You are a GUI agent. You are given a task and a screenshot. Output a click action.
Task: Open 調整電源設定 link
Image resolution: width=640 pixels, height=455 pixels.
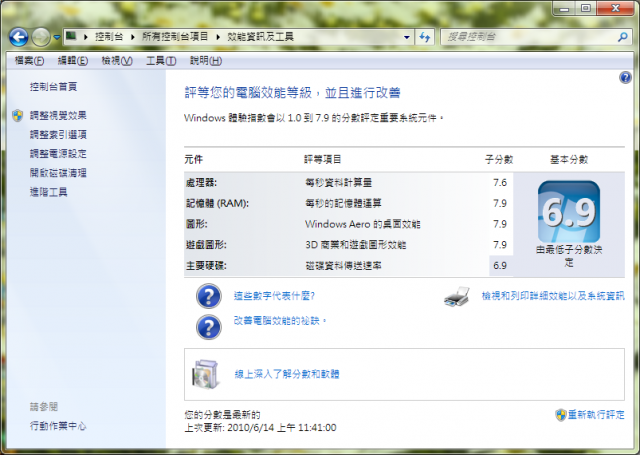point(58,154)
